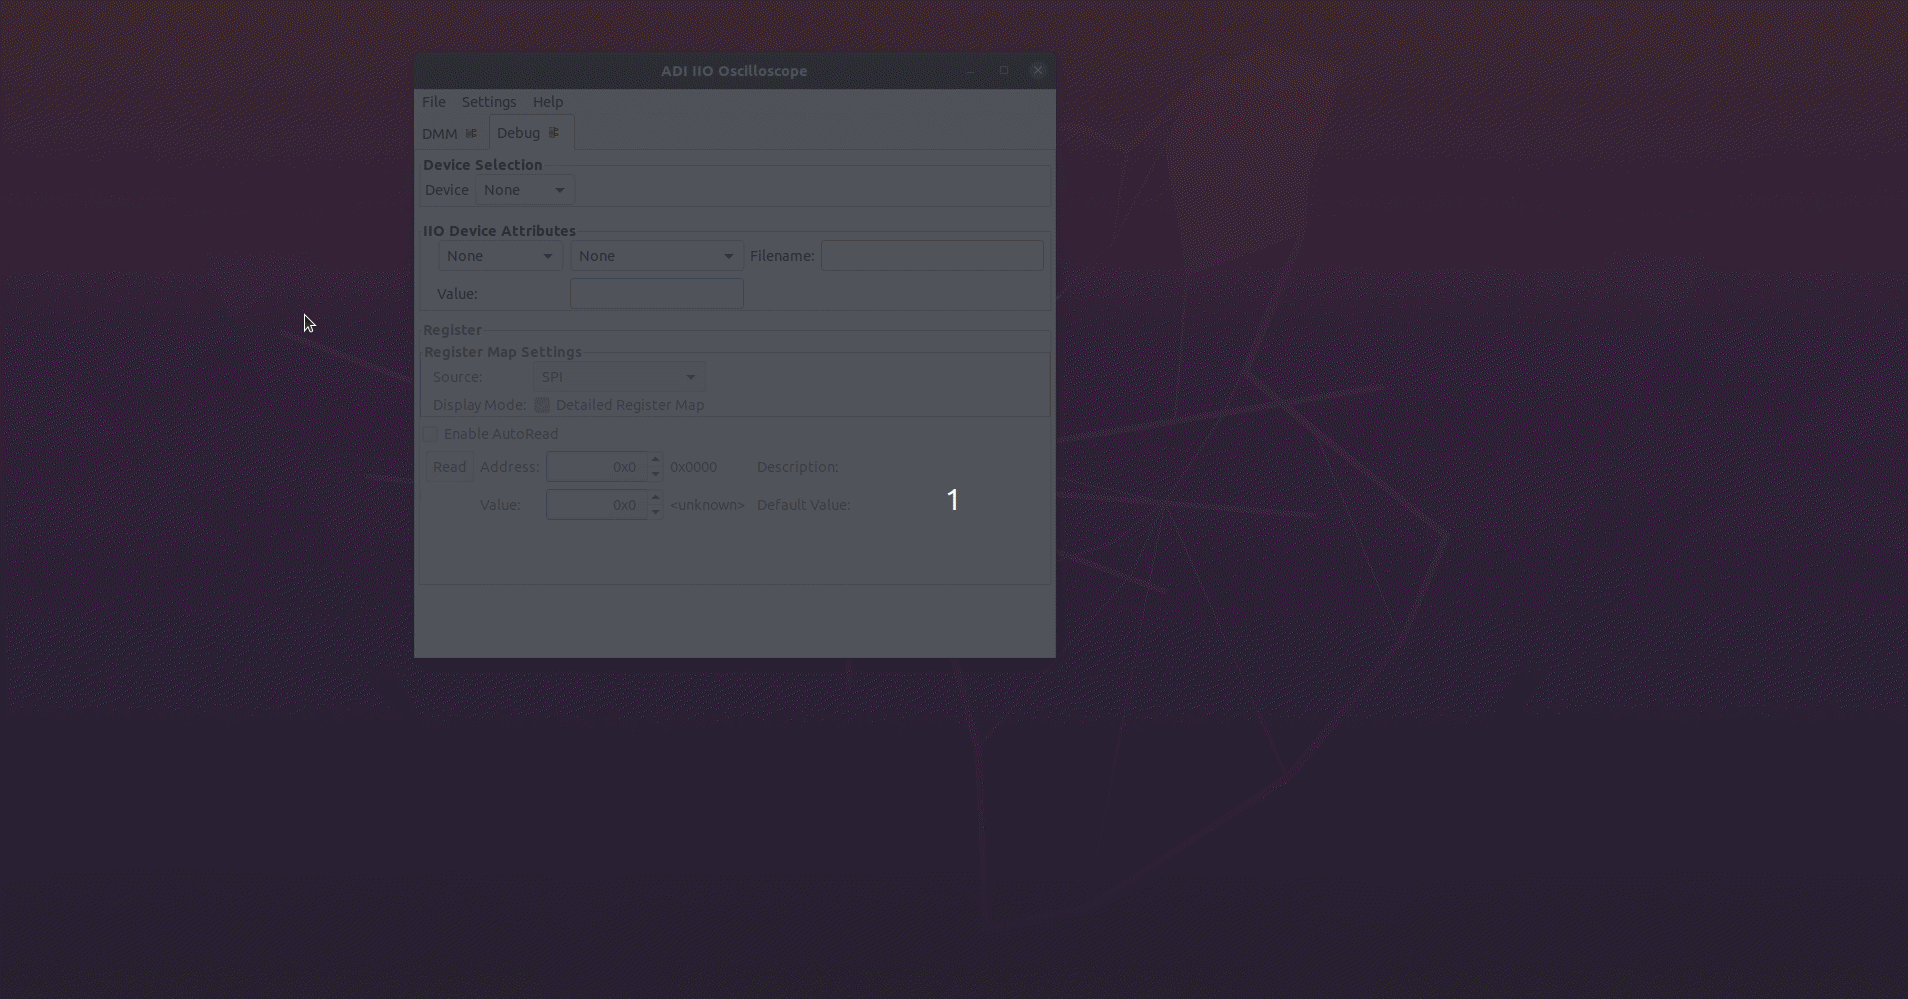Viewport: 1908px width, 999px height.
Task: Select the Debug tab
Action: click(518, 132)
